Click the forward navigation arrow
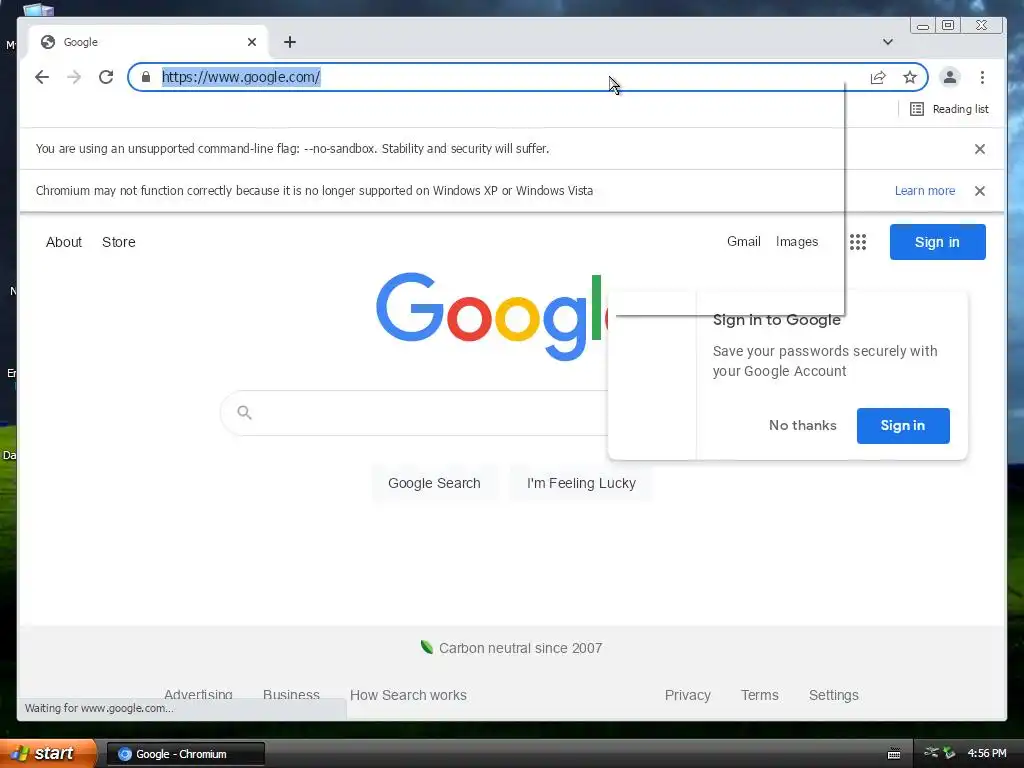The height and width of the screenshot is (768, 1024). click(74, 77)
